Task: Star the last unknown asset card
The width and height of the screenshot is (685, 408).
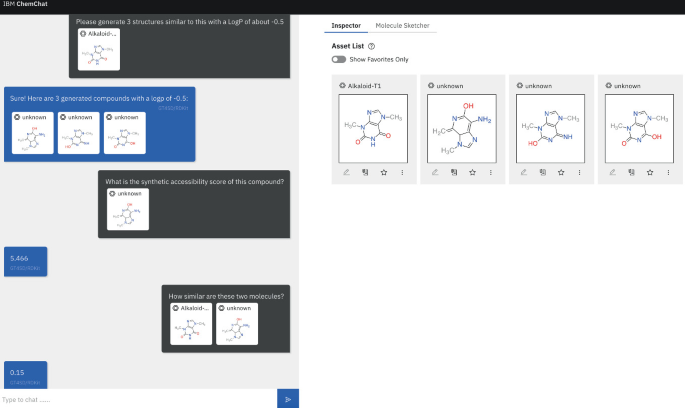Action: (x=650, y=172)
